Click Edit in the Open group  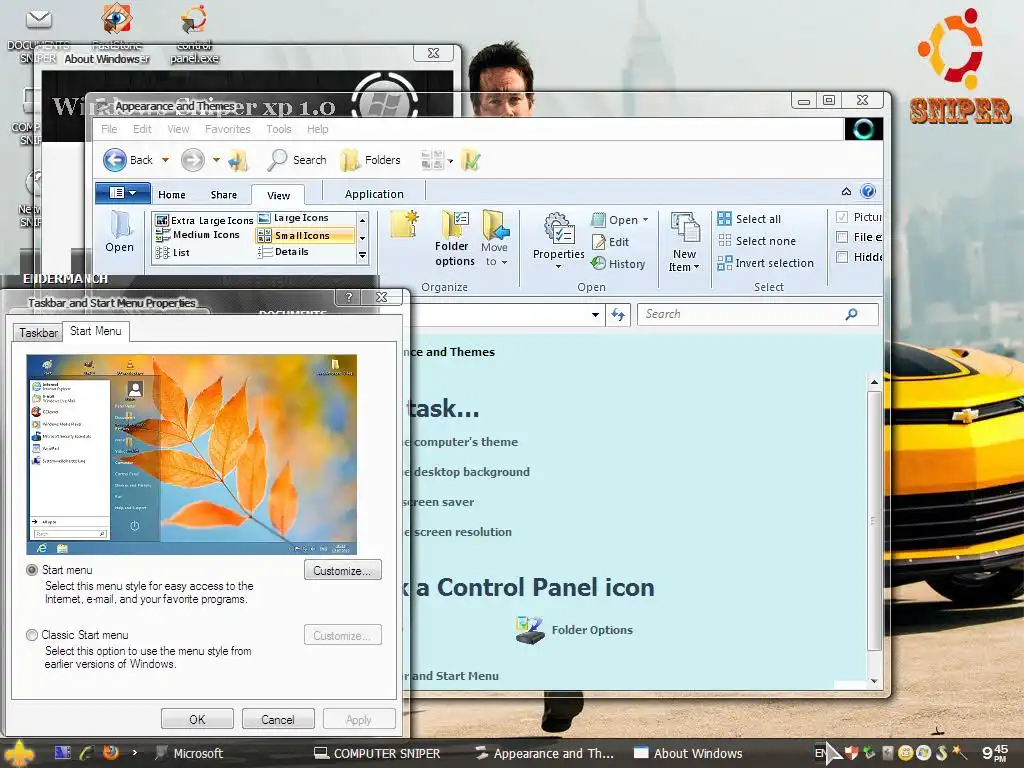click(x=611, y=242)
